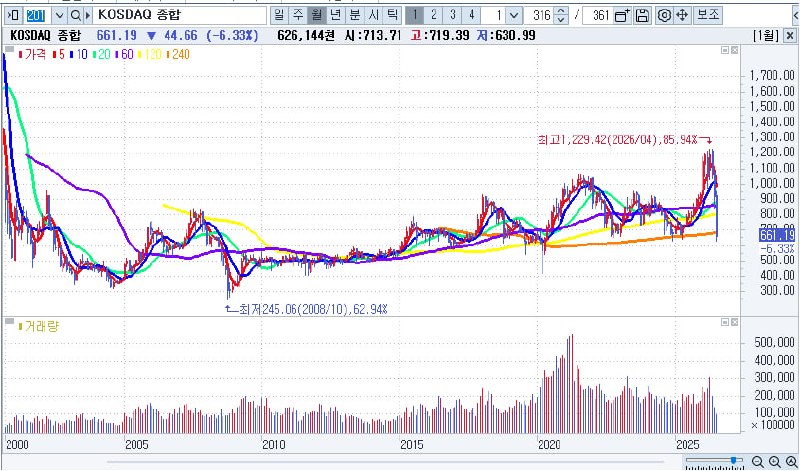Click the current price tag 661.19 on axis
The height and width of the screenshot is (471, 800).
(777, 235)
